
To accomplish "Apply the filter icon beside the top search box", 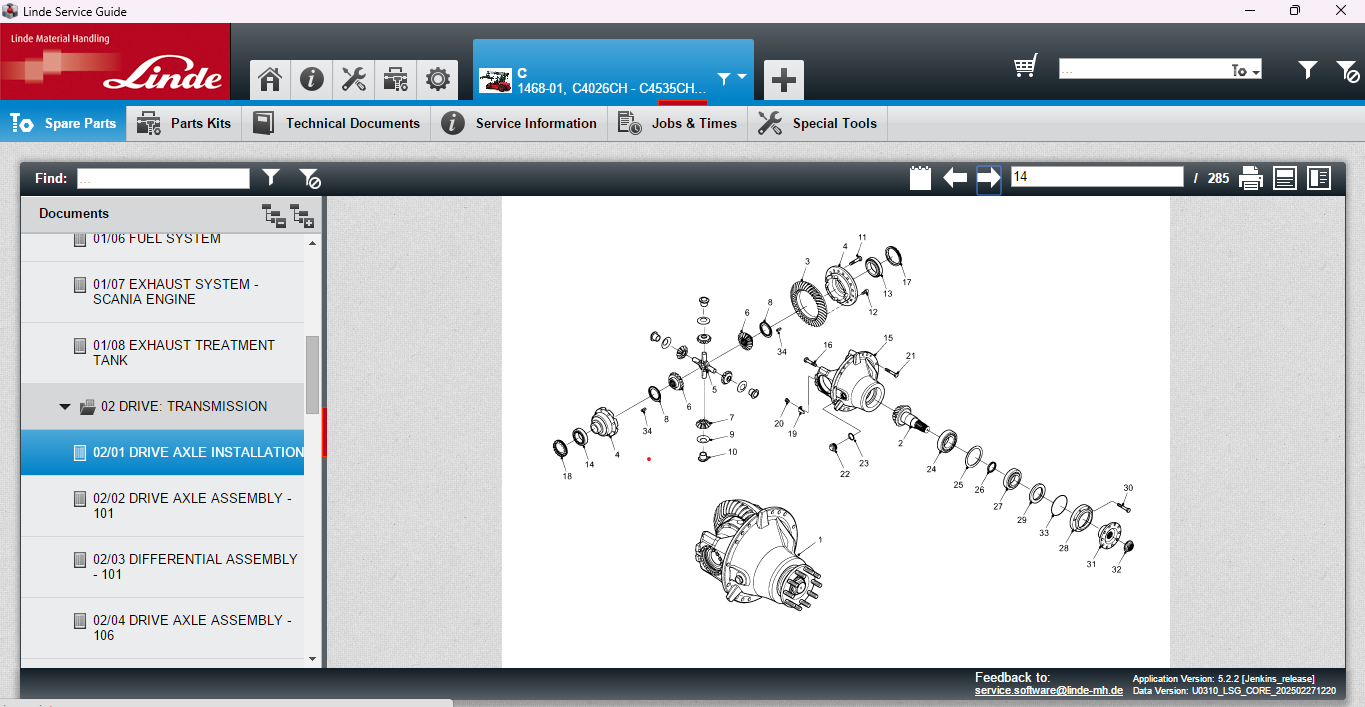I will click(x=1308, y=69).
